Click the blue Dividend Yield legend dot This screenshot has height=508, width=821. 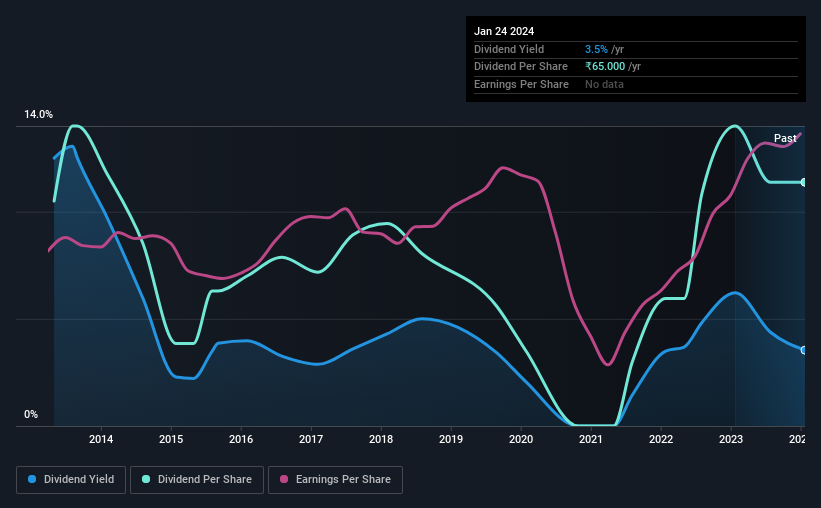click(32, 479)
